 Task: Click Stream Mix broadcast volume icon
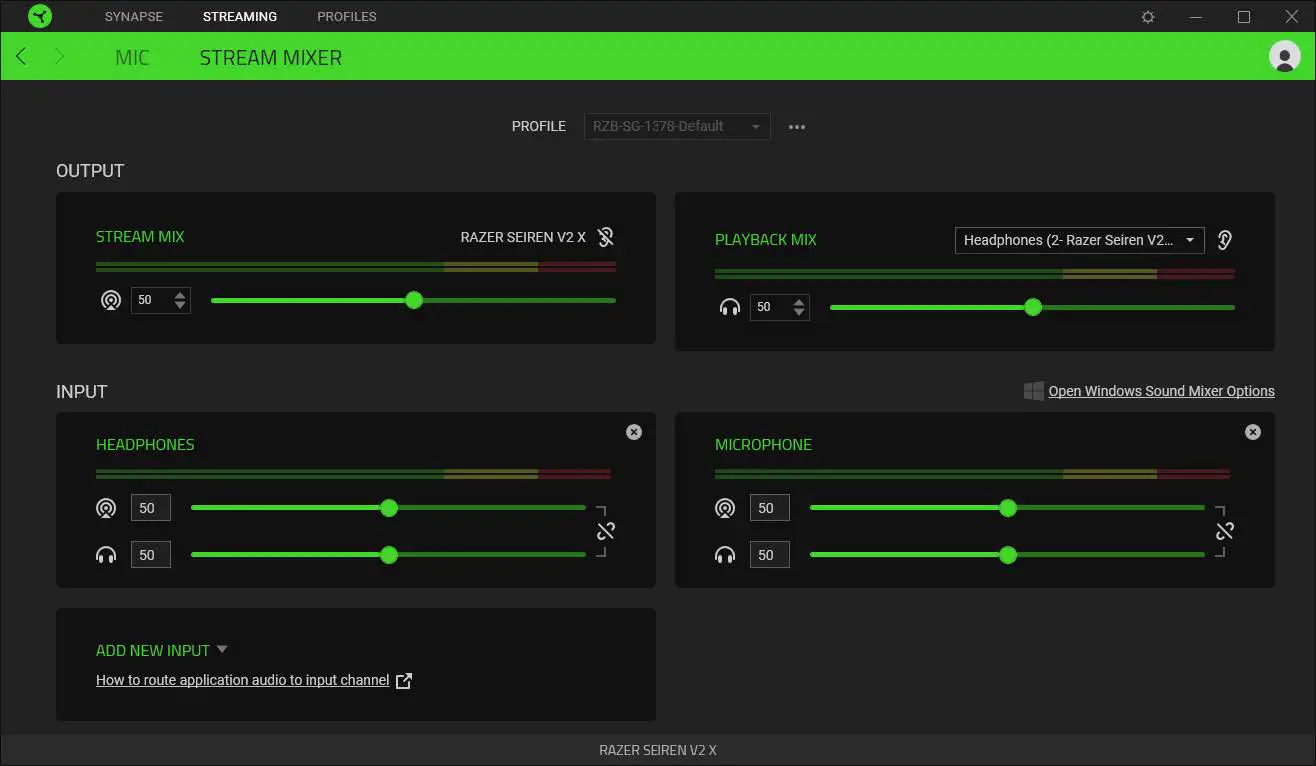(x=111, y=300)
